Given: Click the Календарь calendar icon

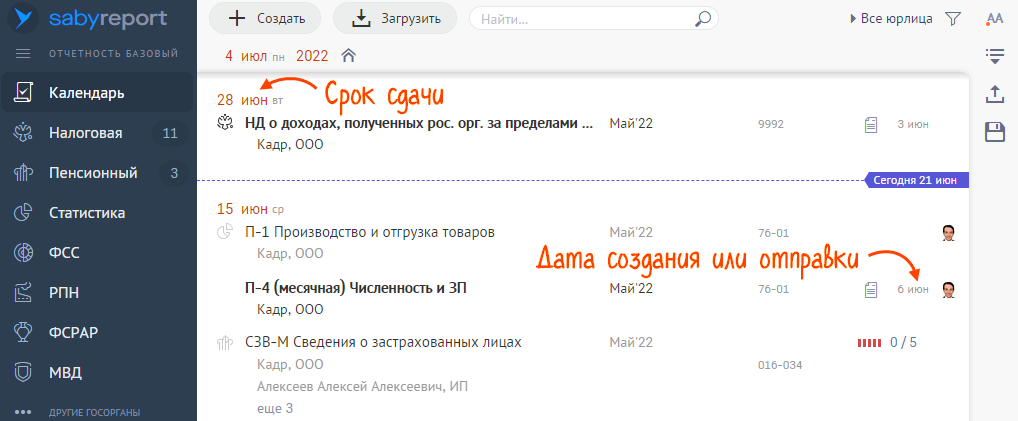Looking at the screenshot, I should [23, 93].
